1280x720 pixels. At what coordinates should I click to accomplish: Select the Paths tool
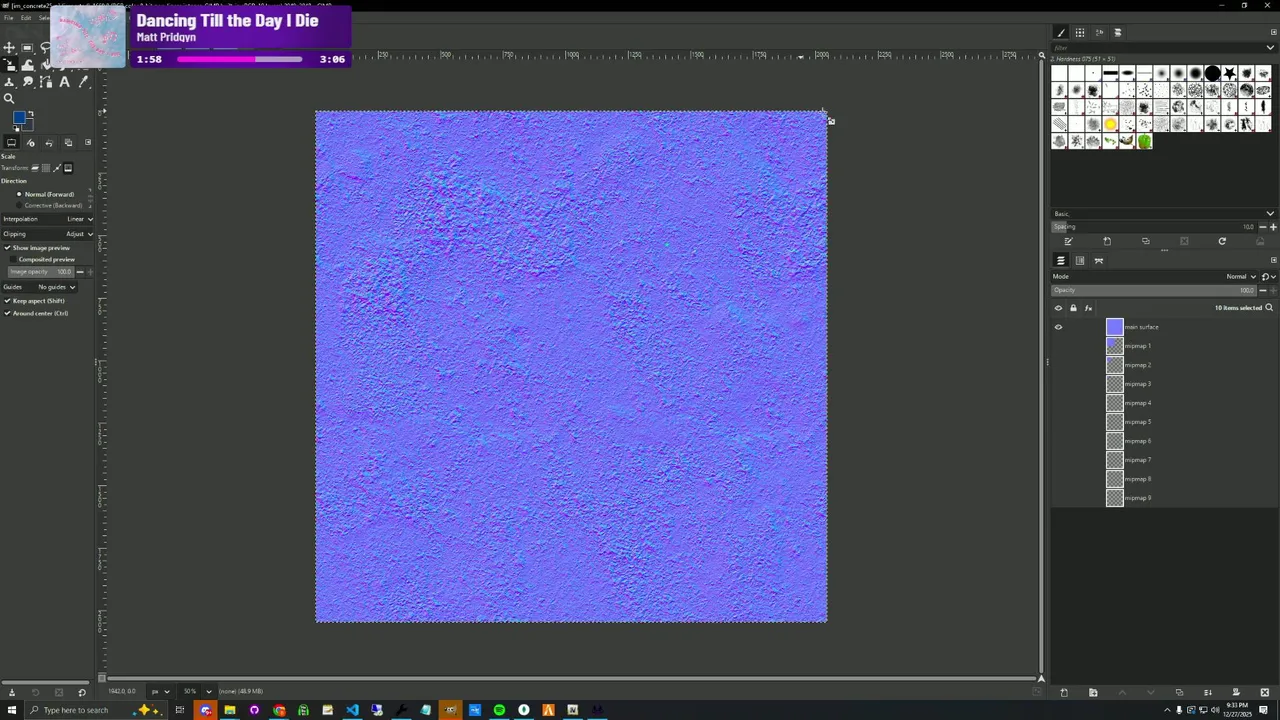tap(45, 82)
